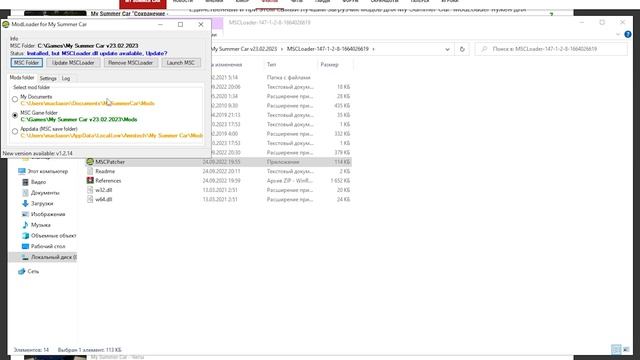The image size is (640, 360).
Task: Open Документы in navigation pane
Action: click(45, 193)
